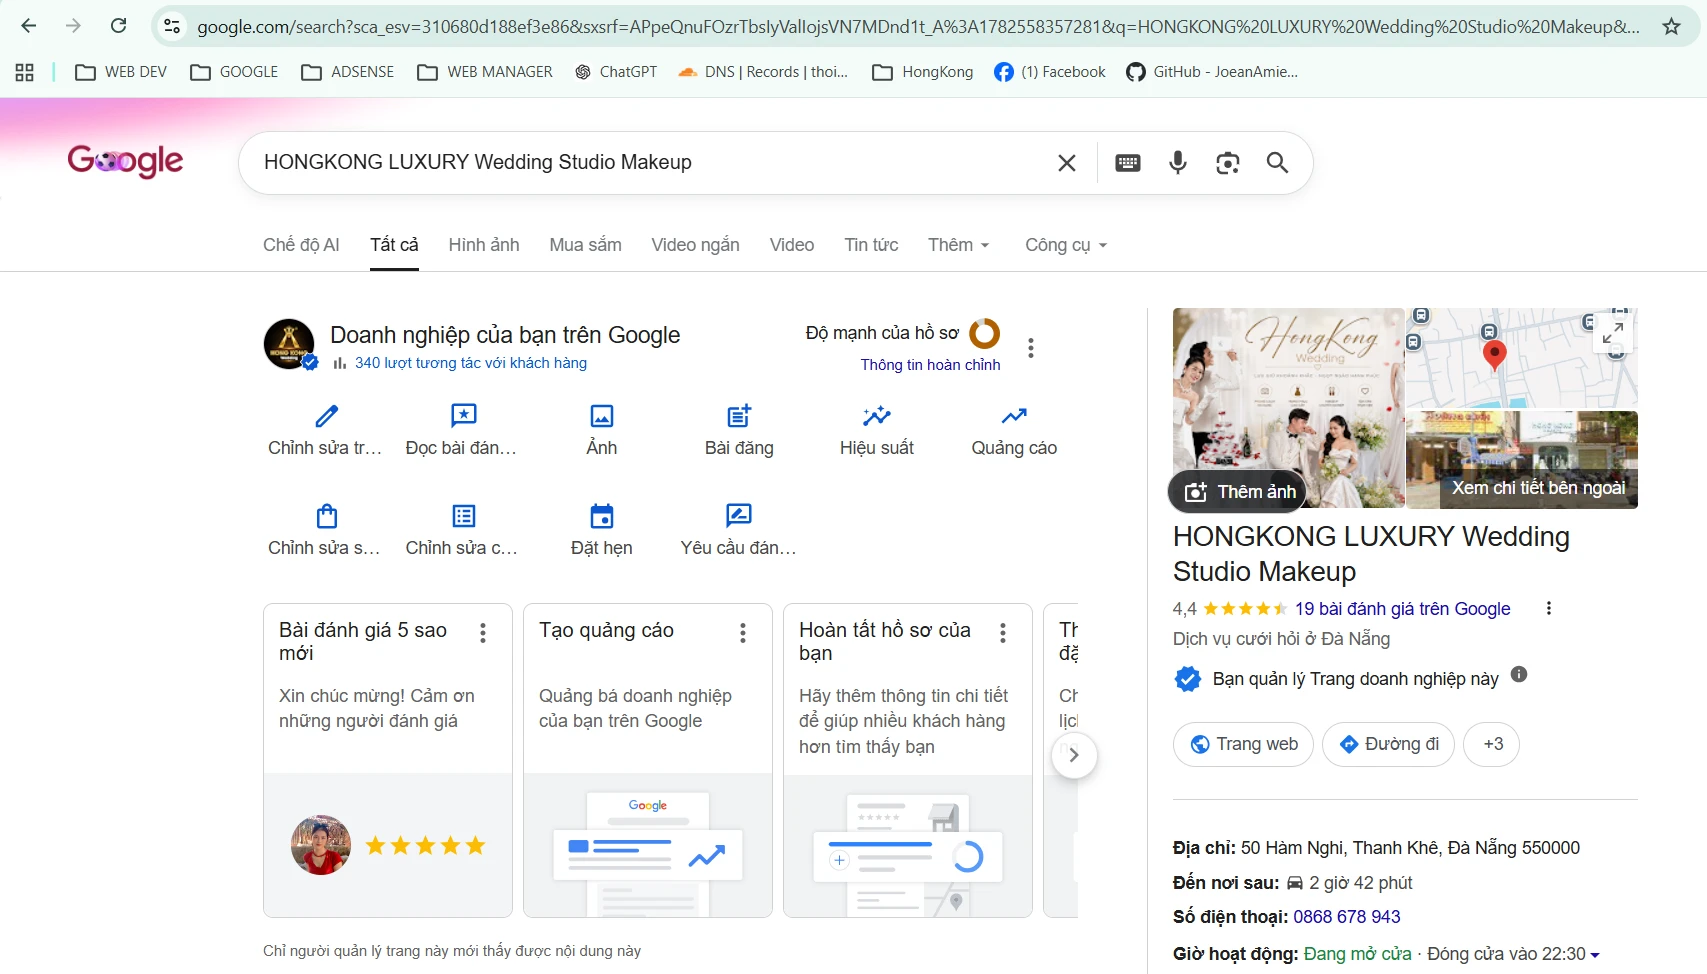Clear the search query with X

click(1067, 163)
